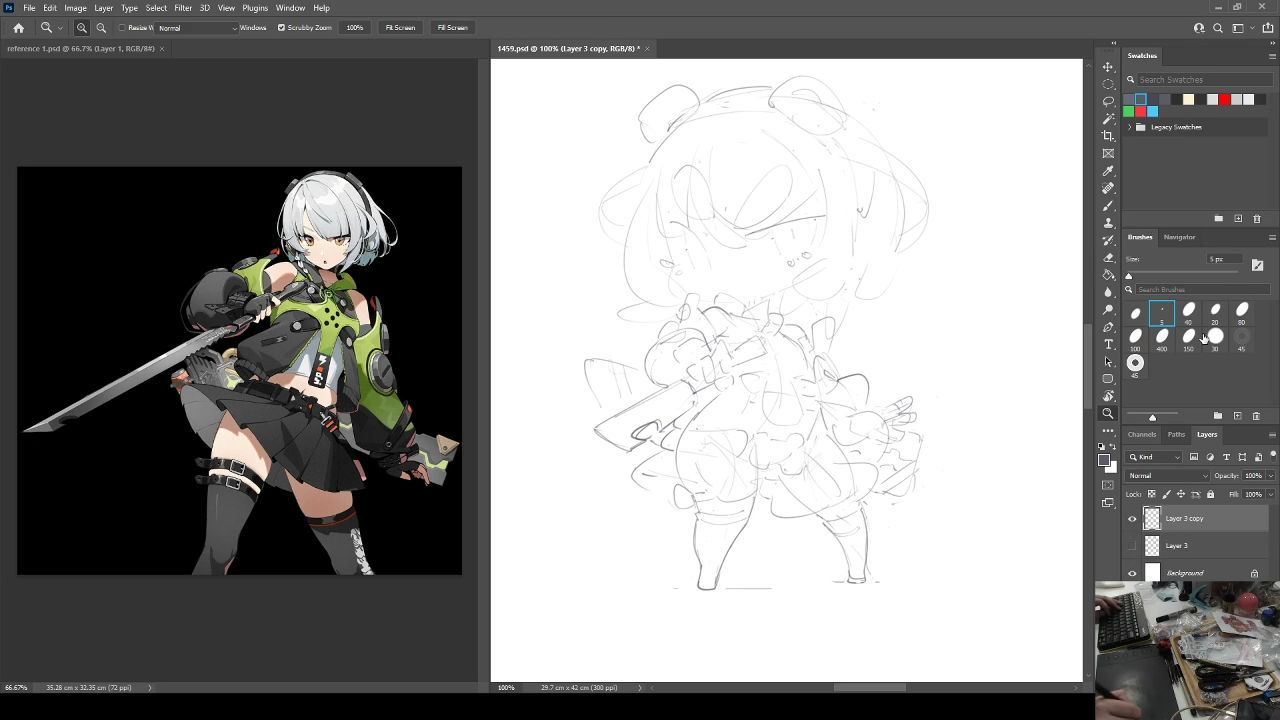Switch to the Navigator tab

click(1180, 237)
